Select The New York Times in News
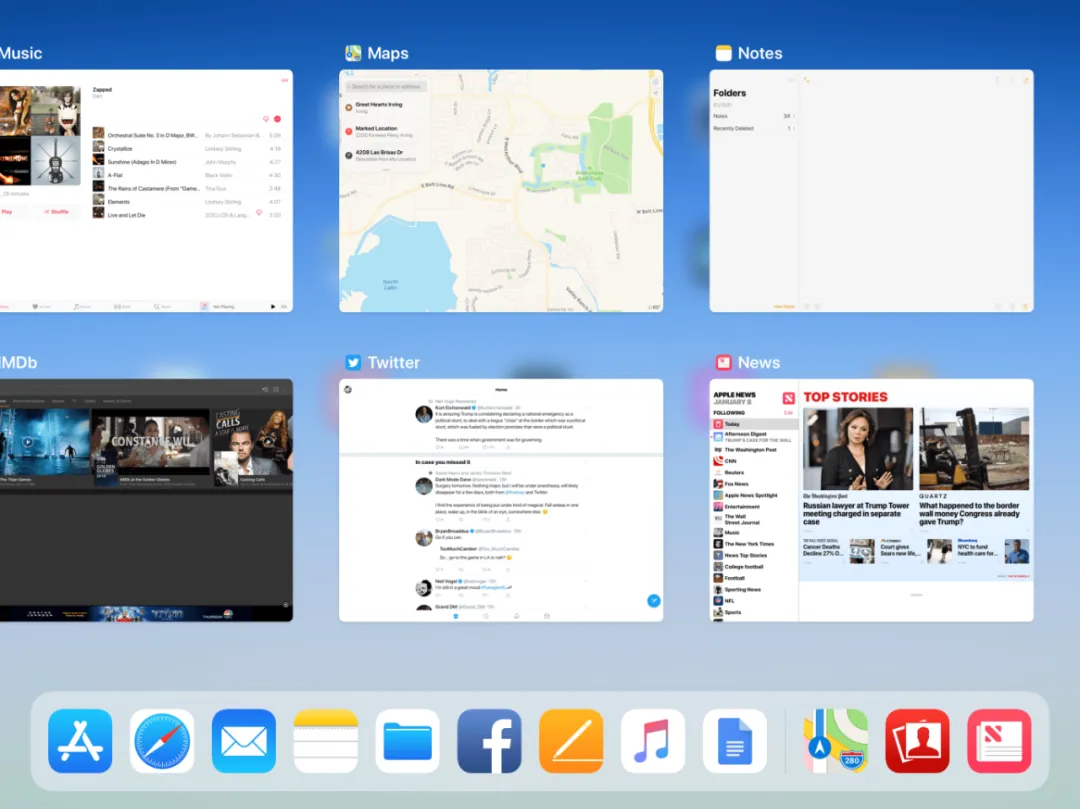 pyautogui.click(x=754, y=544)
